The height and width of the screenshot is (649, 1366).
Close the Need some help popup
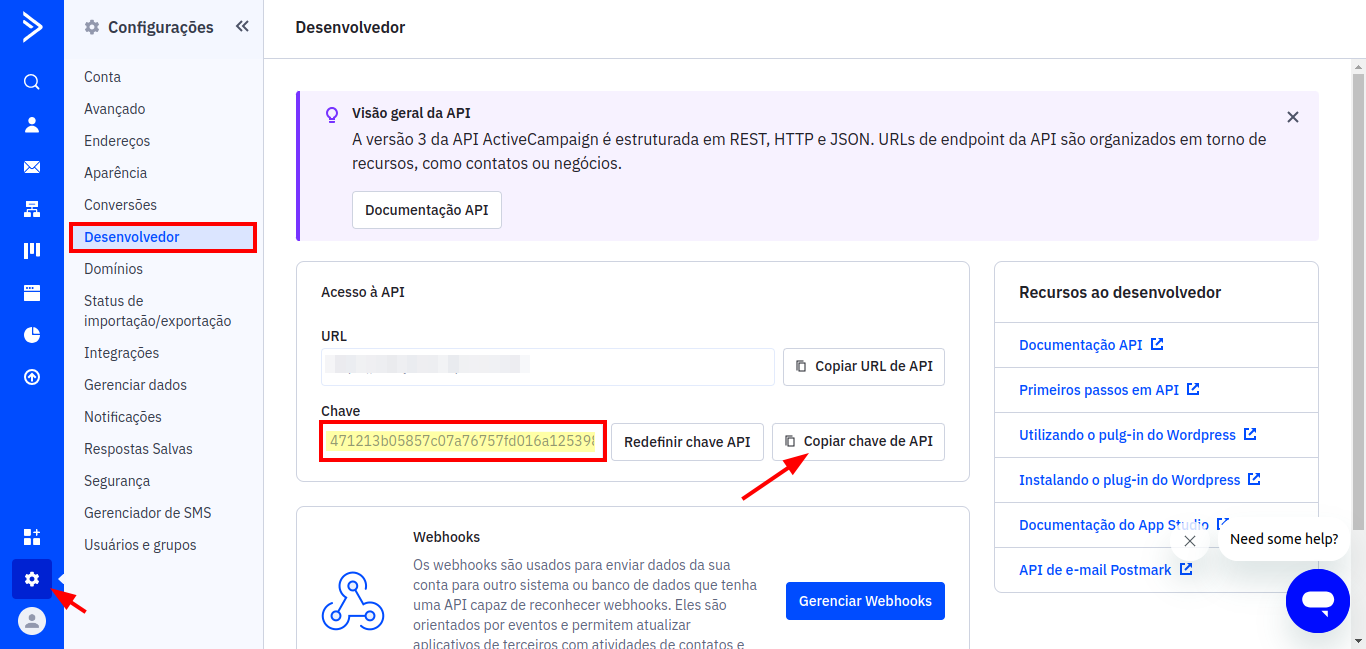coord(1189,541)
